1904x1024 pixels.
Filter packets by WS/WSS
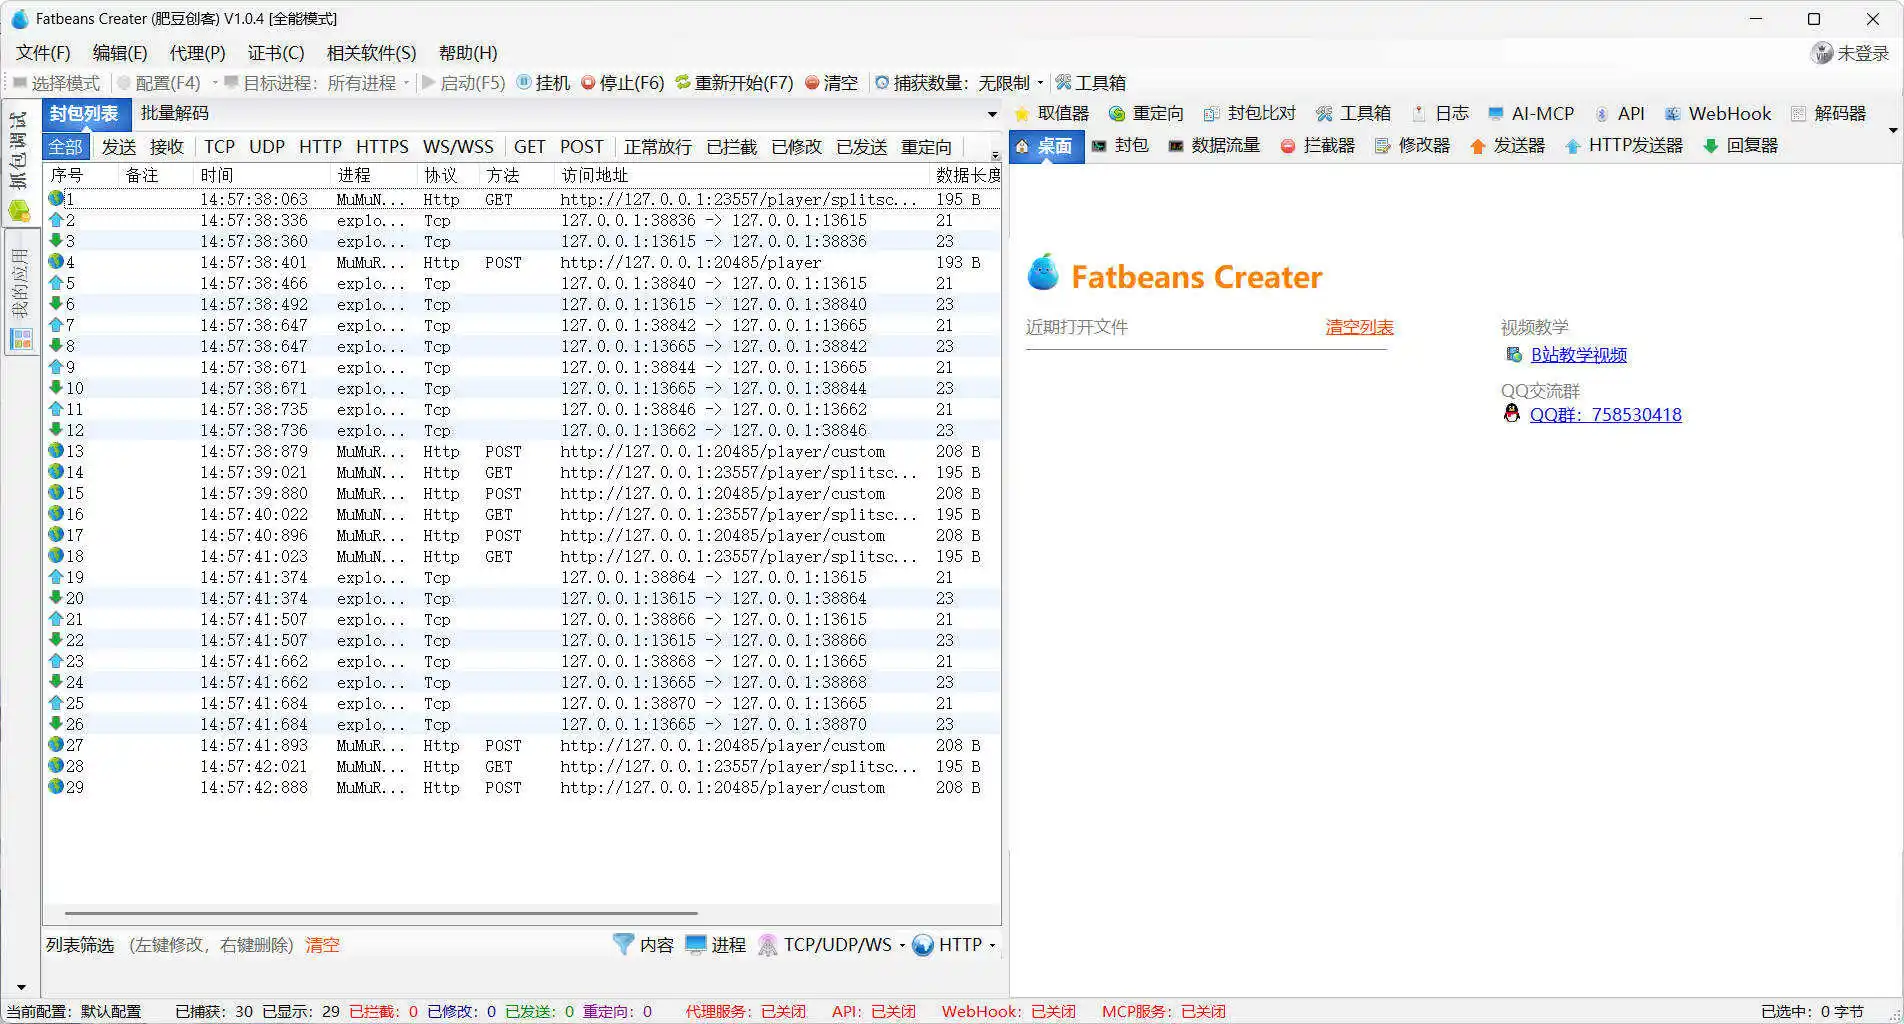[458, 147]
